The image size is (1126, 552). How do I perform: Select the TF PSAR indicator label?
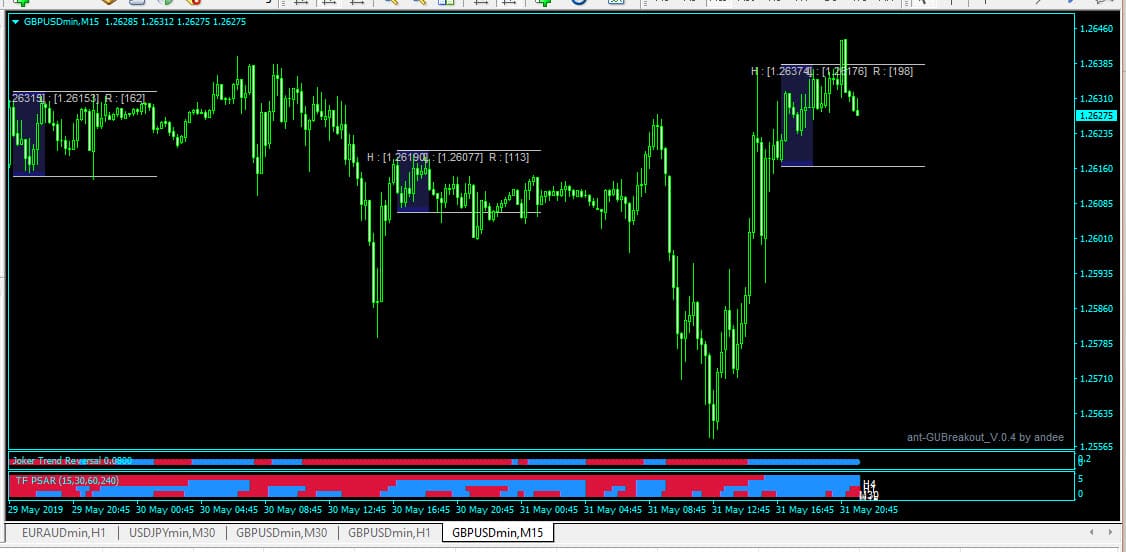(x=66, y=481)
